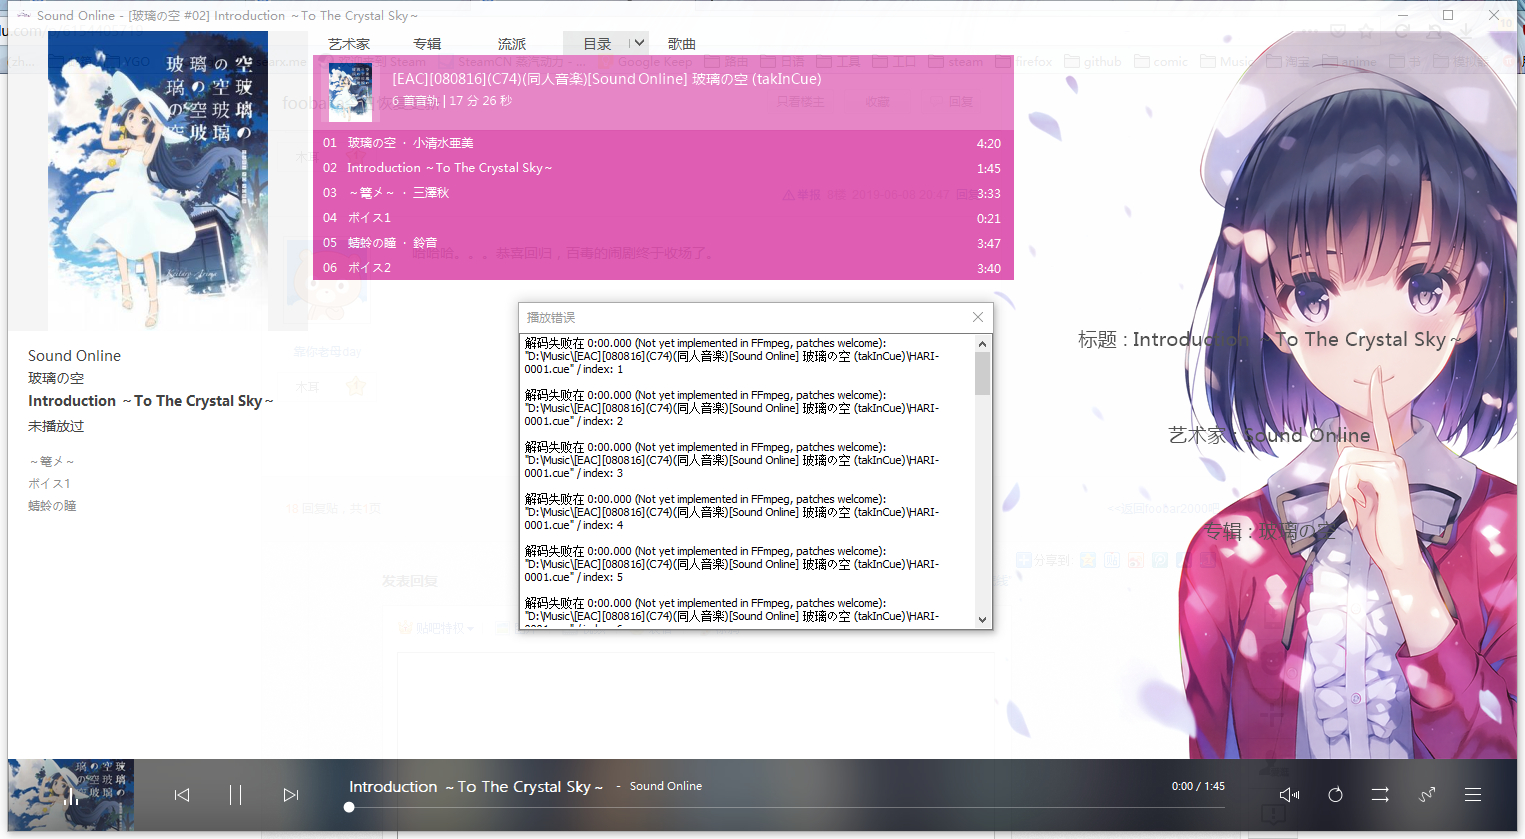Click the seek slider handle
This screenshot has width=1525, height=839.
349,807
